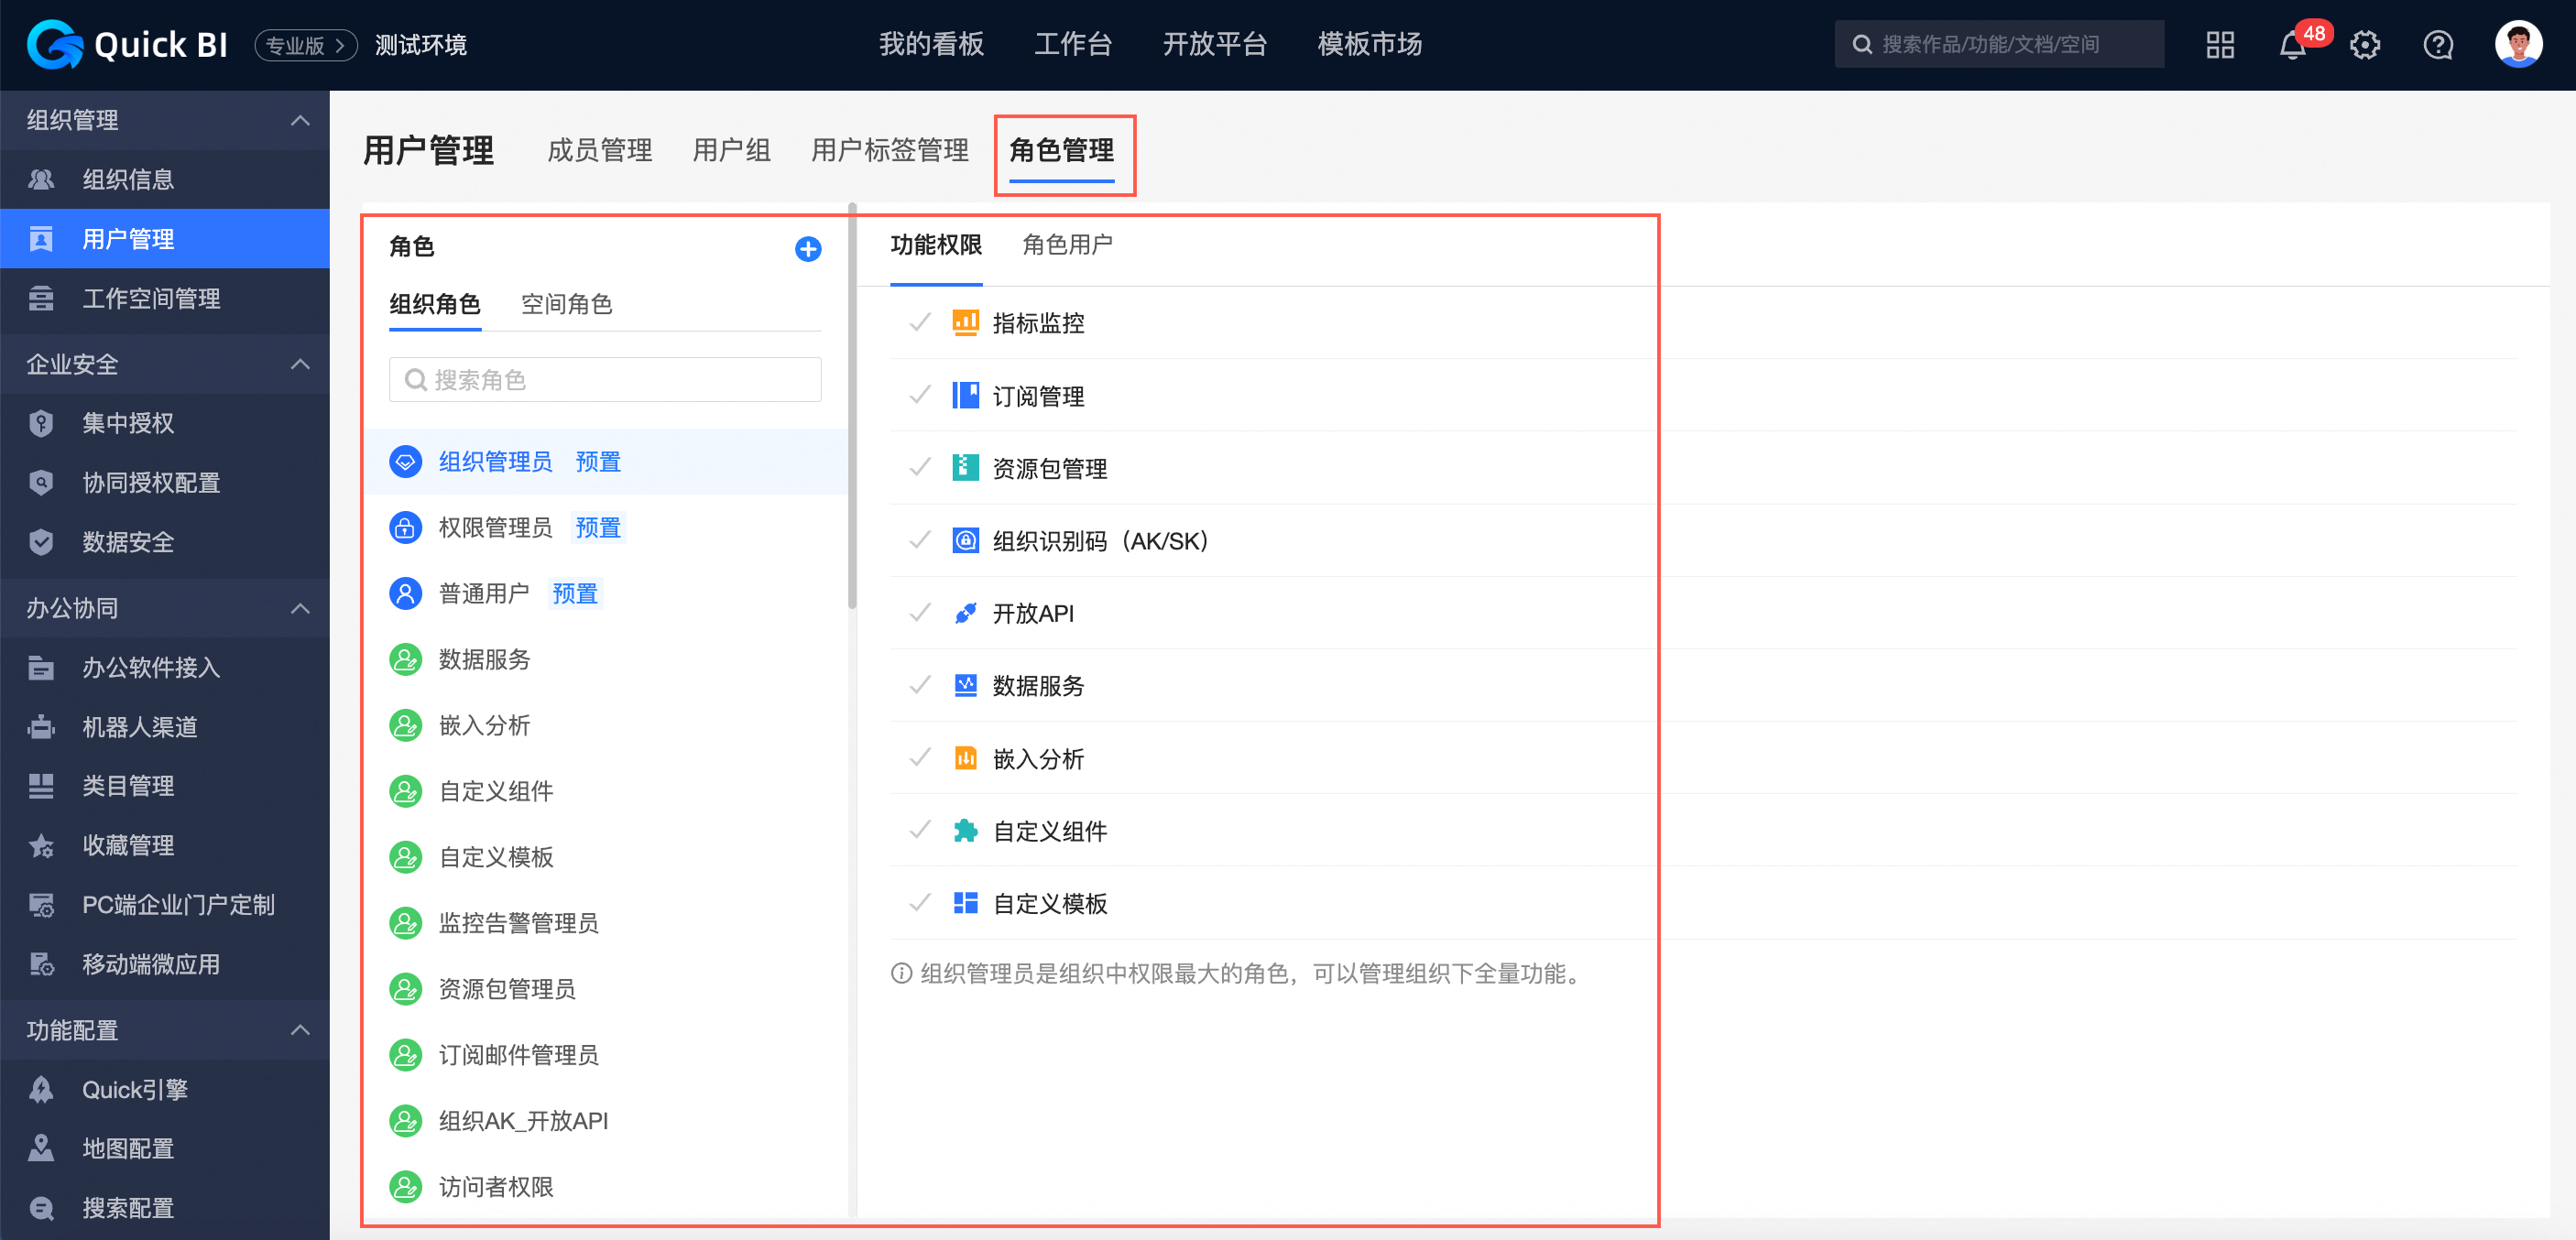Toggle the 数据服务 permission checkmark
Viewport: 2576px width, 1240px height.
(x=920, y=685)
